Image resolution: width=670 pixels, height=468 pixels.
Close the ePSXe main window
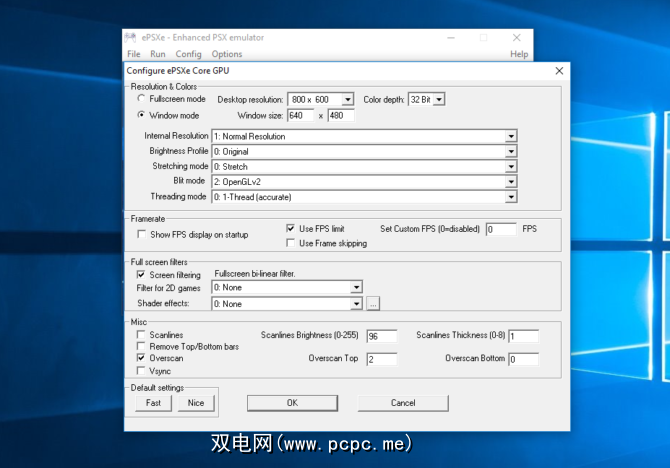517,38
